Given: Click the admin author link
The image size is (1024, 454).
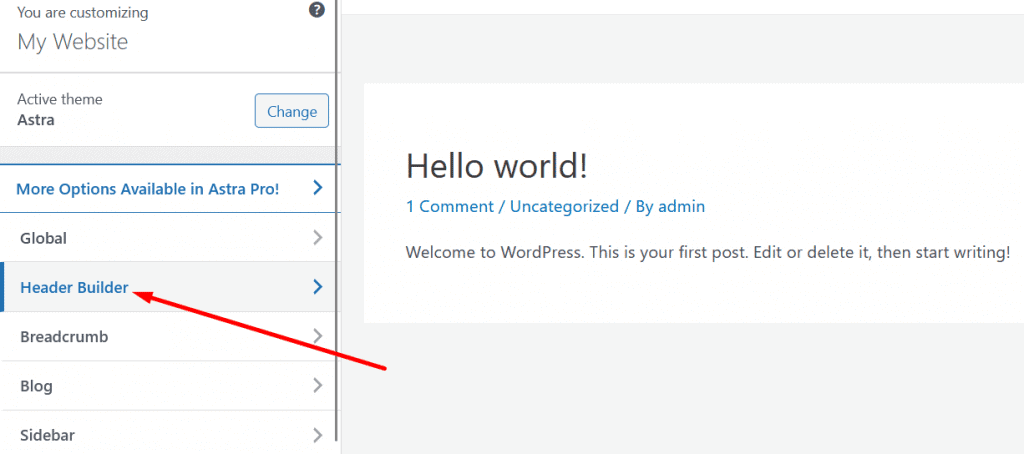Looking at the screenshot, I should coord(681,206).
